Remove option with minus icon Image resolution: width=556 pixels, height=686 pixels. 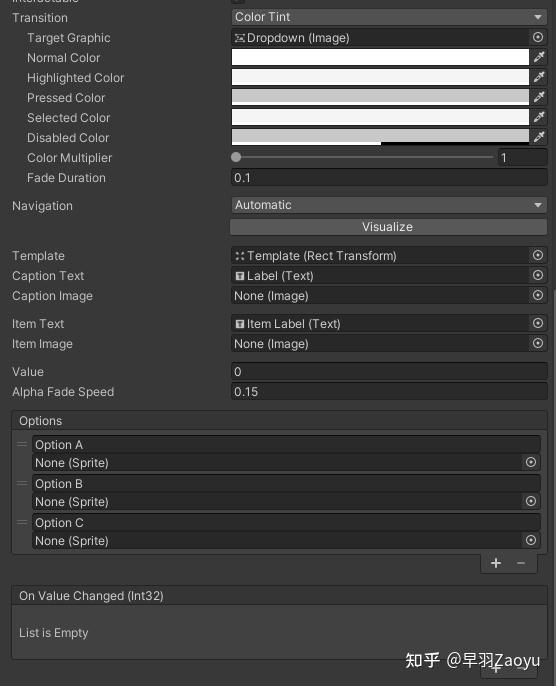pyautogui.click(x=521, y=563)
